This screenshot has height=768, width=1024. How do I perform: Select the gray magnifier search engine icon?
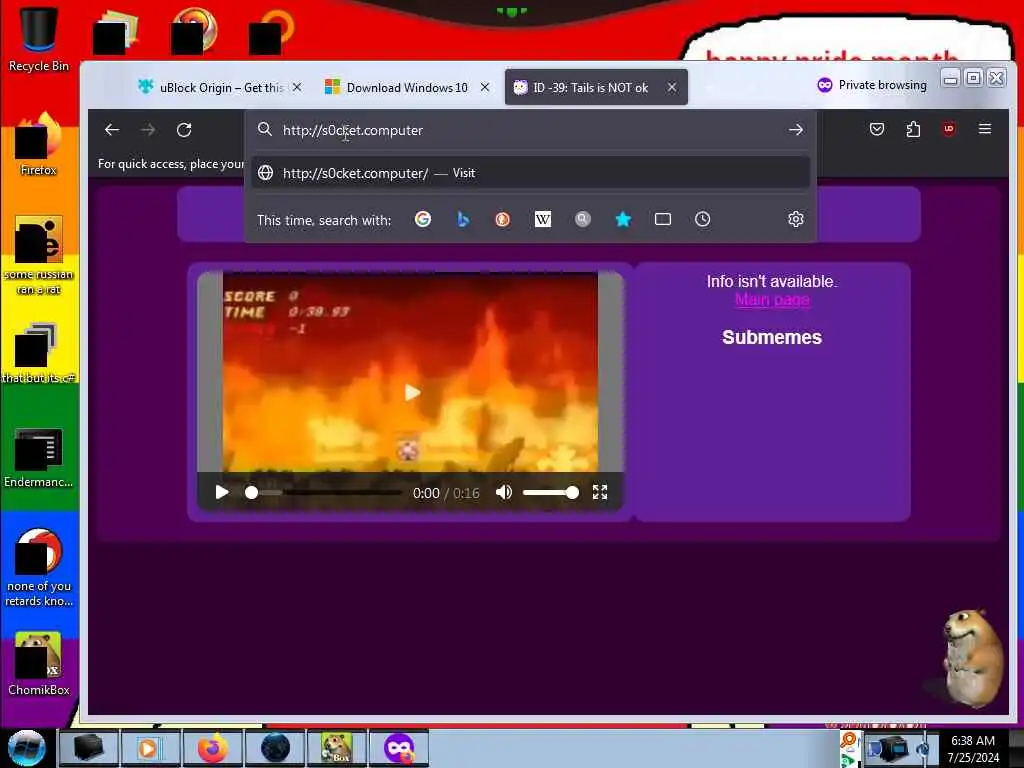tap(583, 219)
